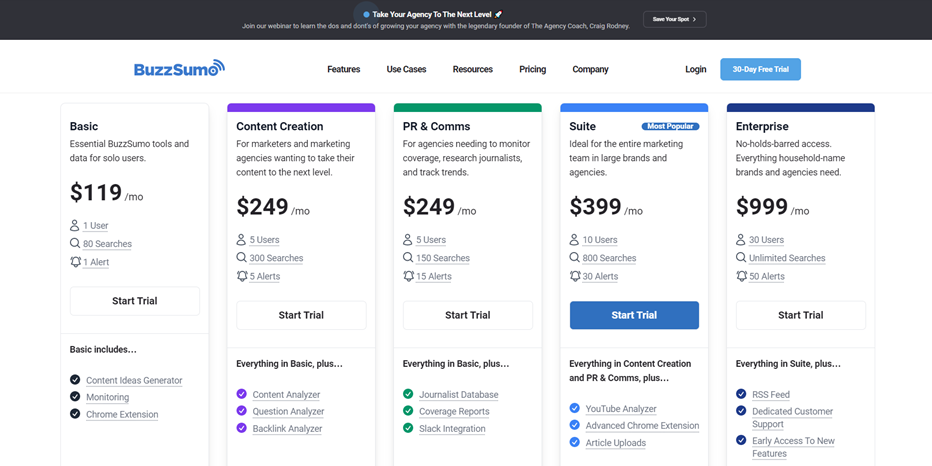Image resolution: width=932 pixels, height=466 pixels.
Task: Start trial for PR & Comms plan
Action: click(468, 315)
